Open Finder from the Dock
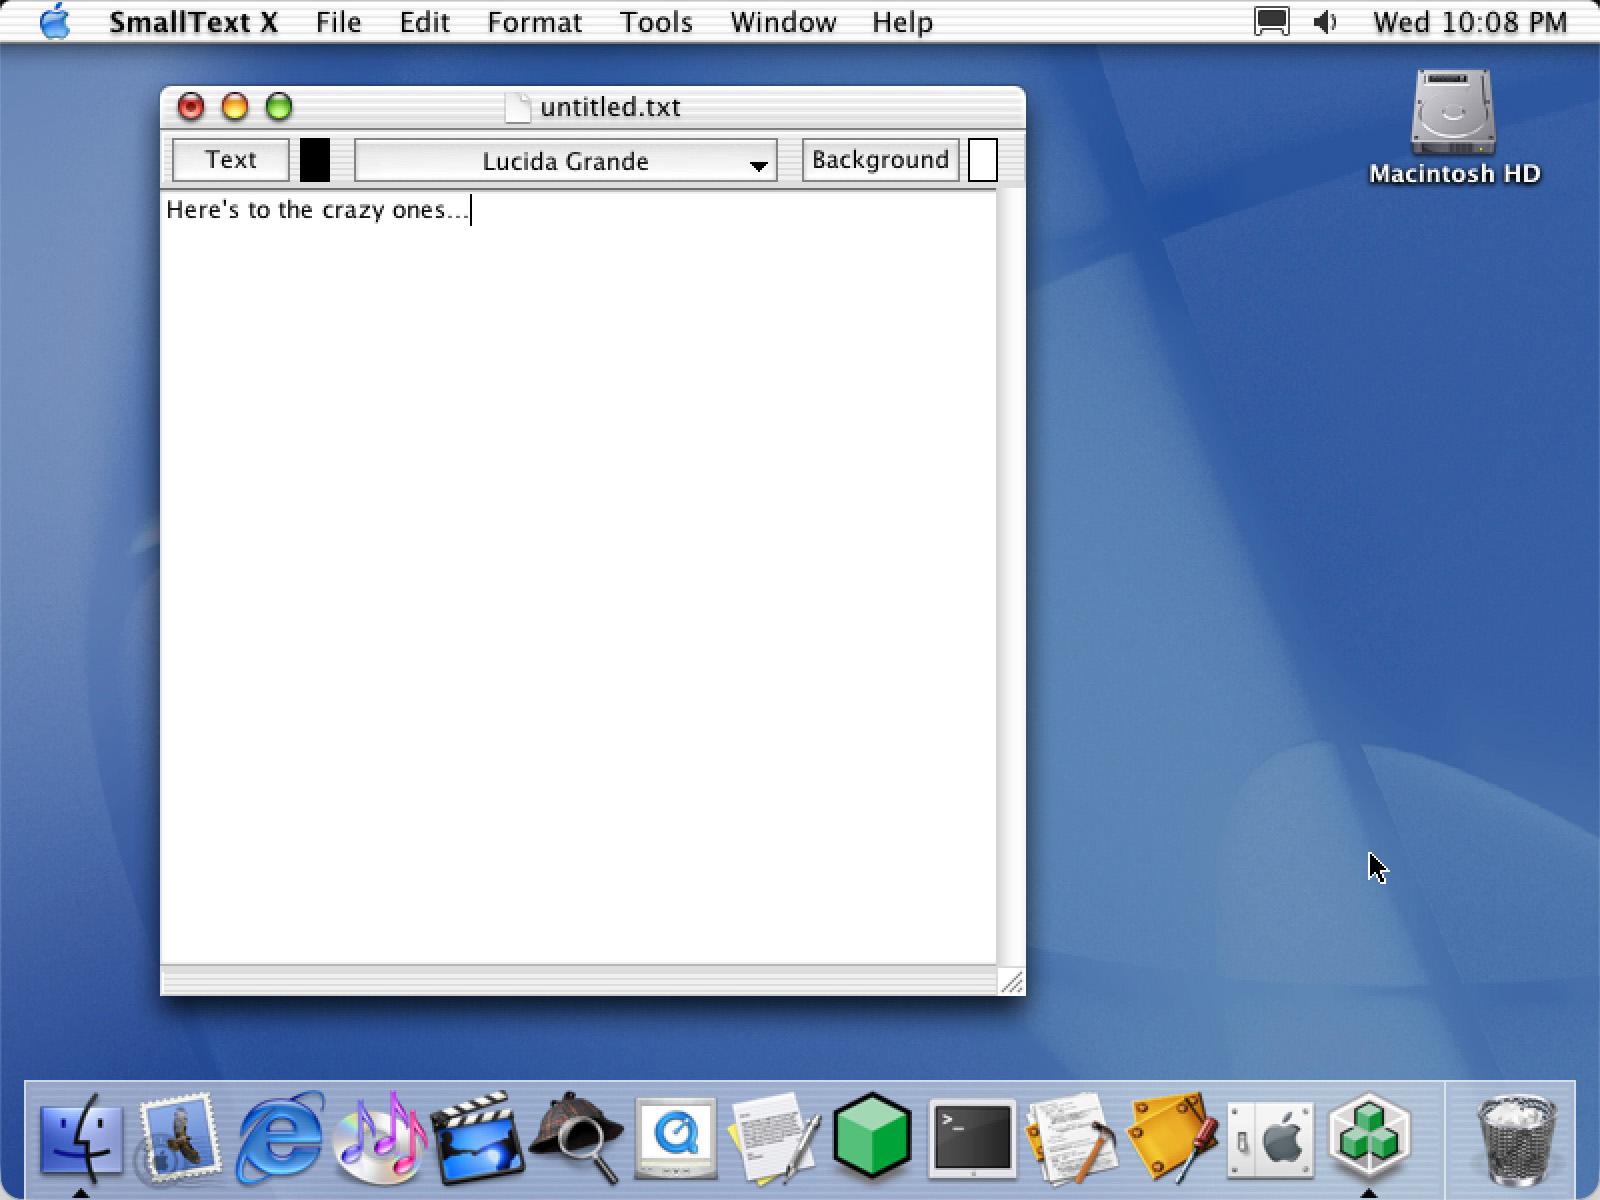The height and width of the screenshot is (1200, 1600). click(81, 1137)
